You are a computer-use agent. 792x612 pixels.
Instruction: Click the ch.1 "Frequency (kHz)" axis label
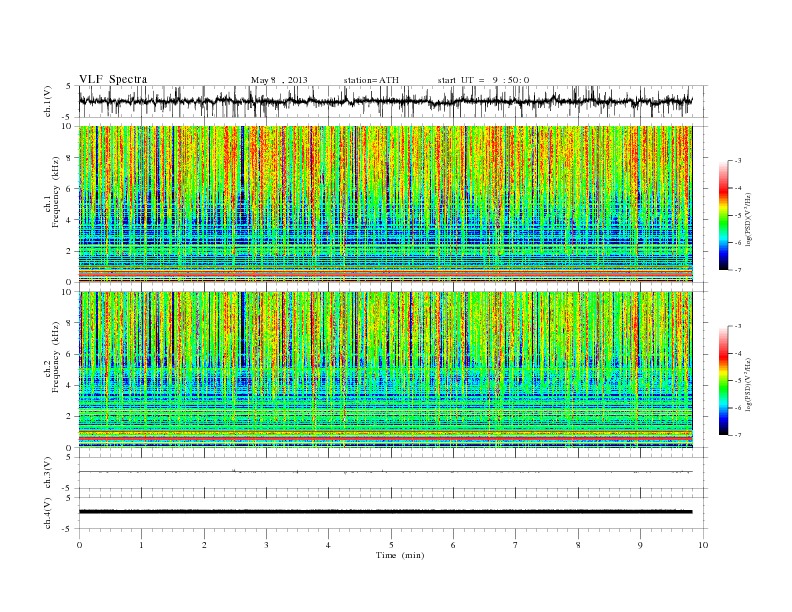tap(55, 192)
